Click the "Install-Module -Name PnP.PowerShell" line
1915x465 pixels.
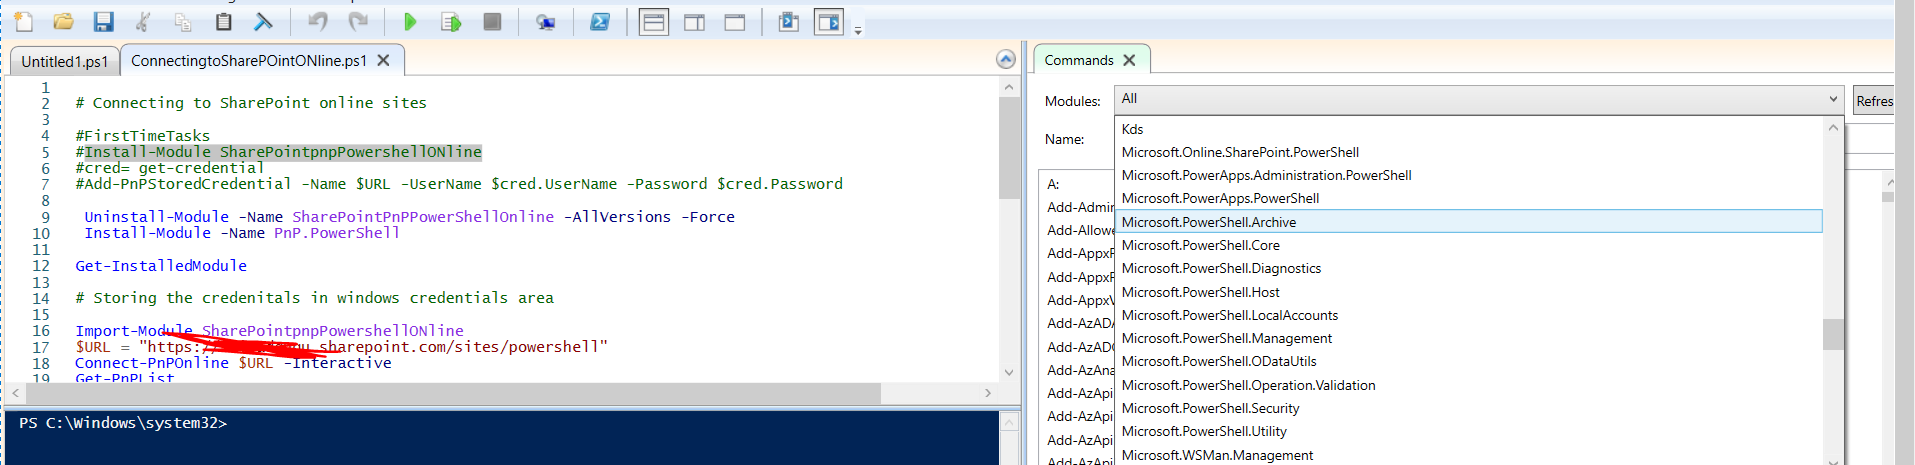click(x=242, y=233)
